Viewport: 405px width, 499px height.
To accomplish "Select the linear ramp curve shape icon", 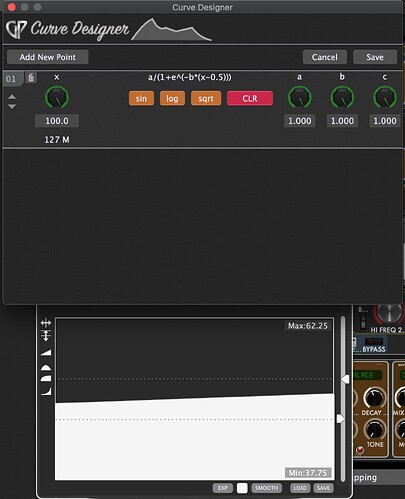I will coord(46,353).
